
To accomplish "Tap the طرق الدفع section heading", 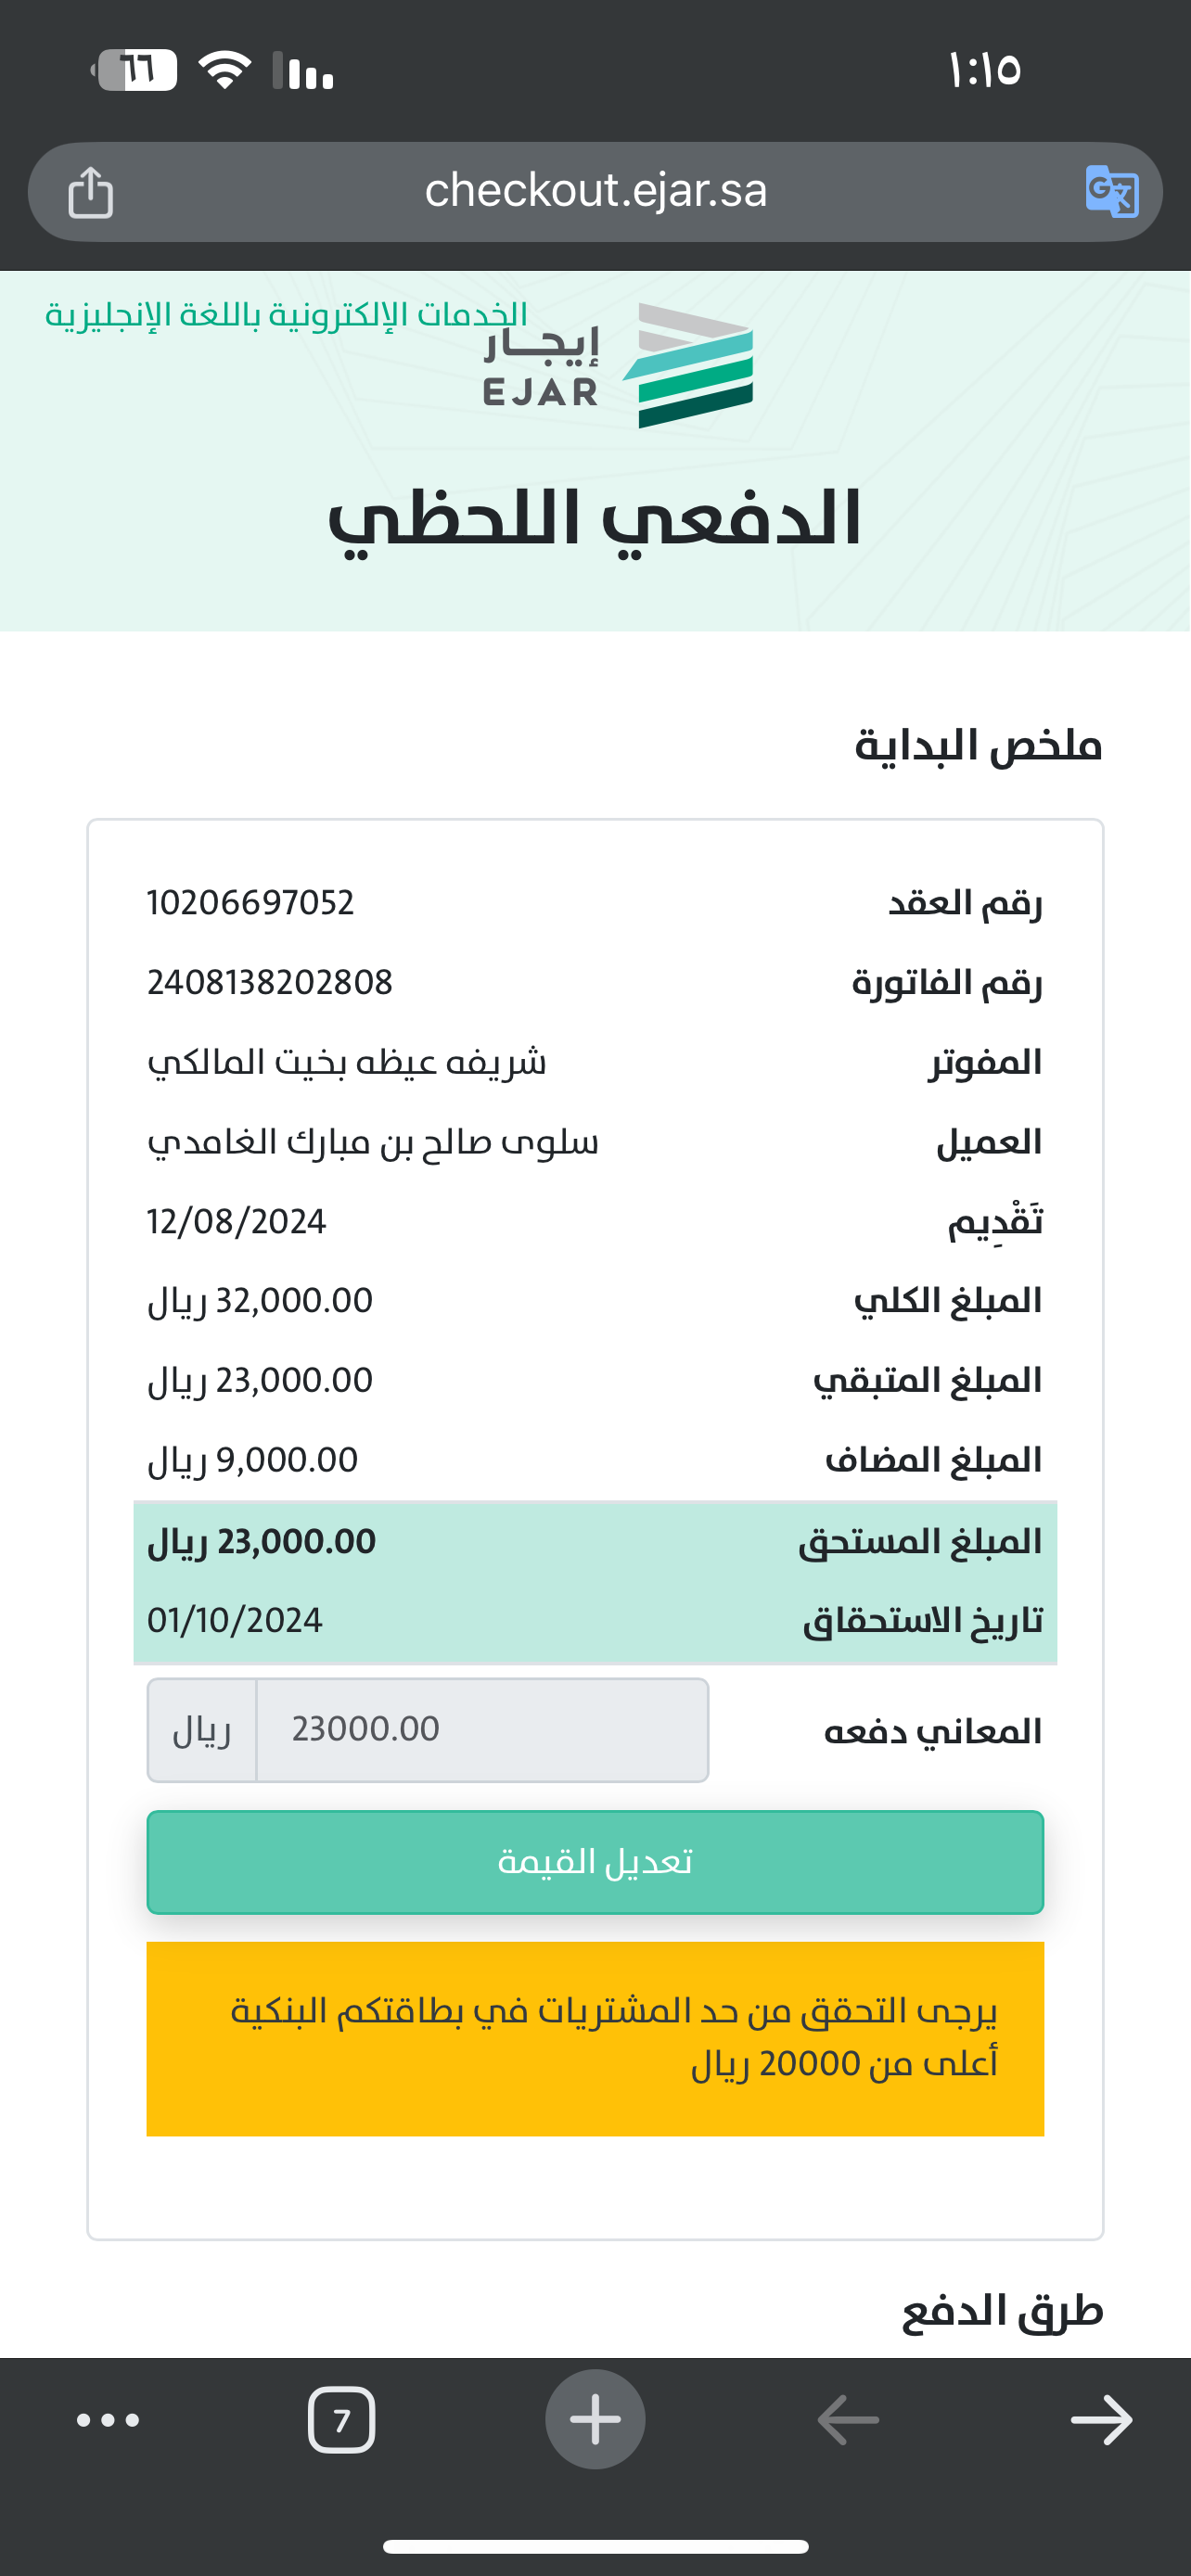I will (x=1002, y=2312).
